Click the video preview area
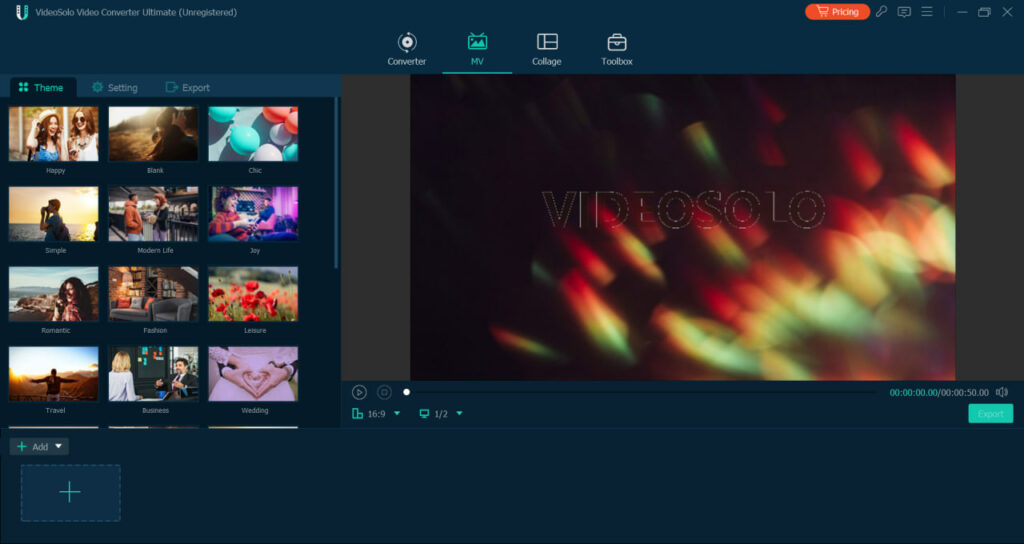Screen dimensions: 1024x544 pos(682,227)
